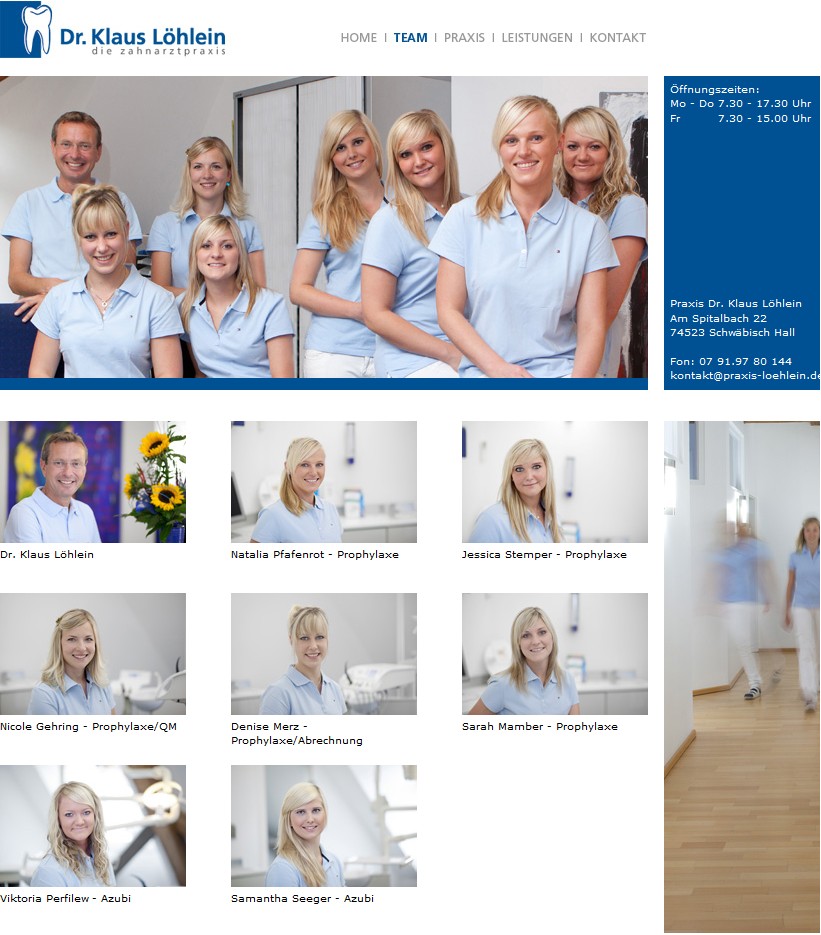Select Natalia Pfafenrot's portrait photo
This screenshot has width=821, height=935.
(x=323, y=482)
